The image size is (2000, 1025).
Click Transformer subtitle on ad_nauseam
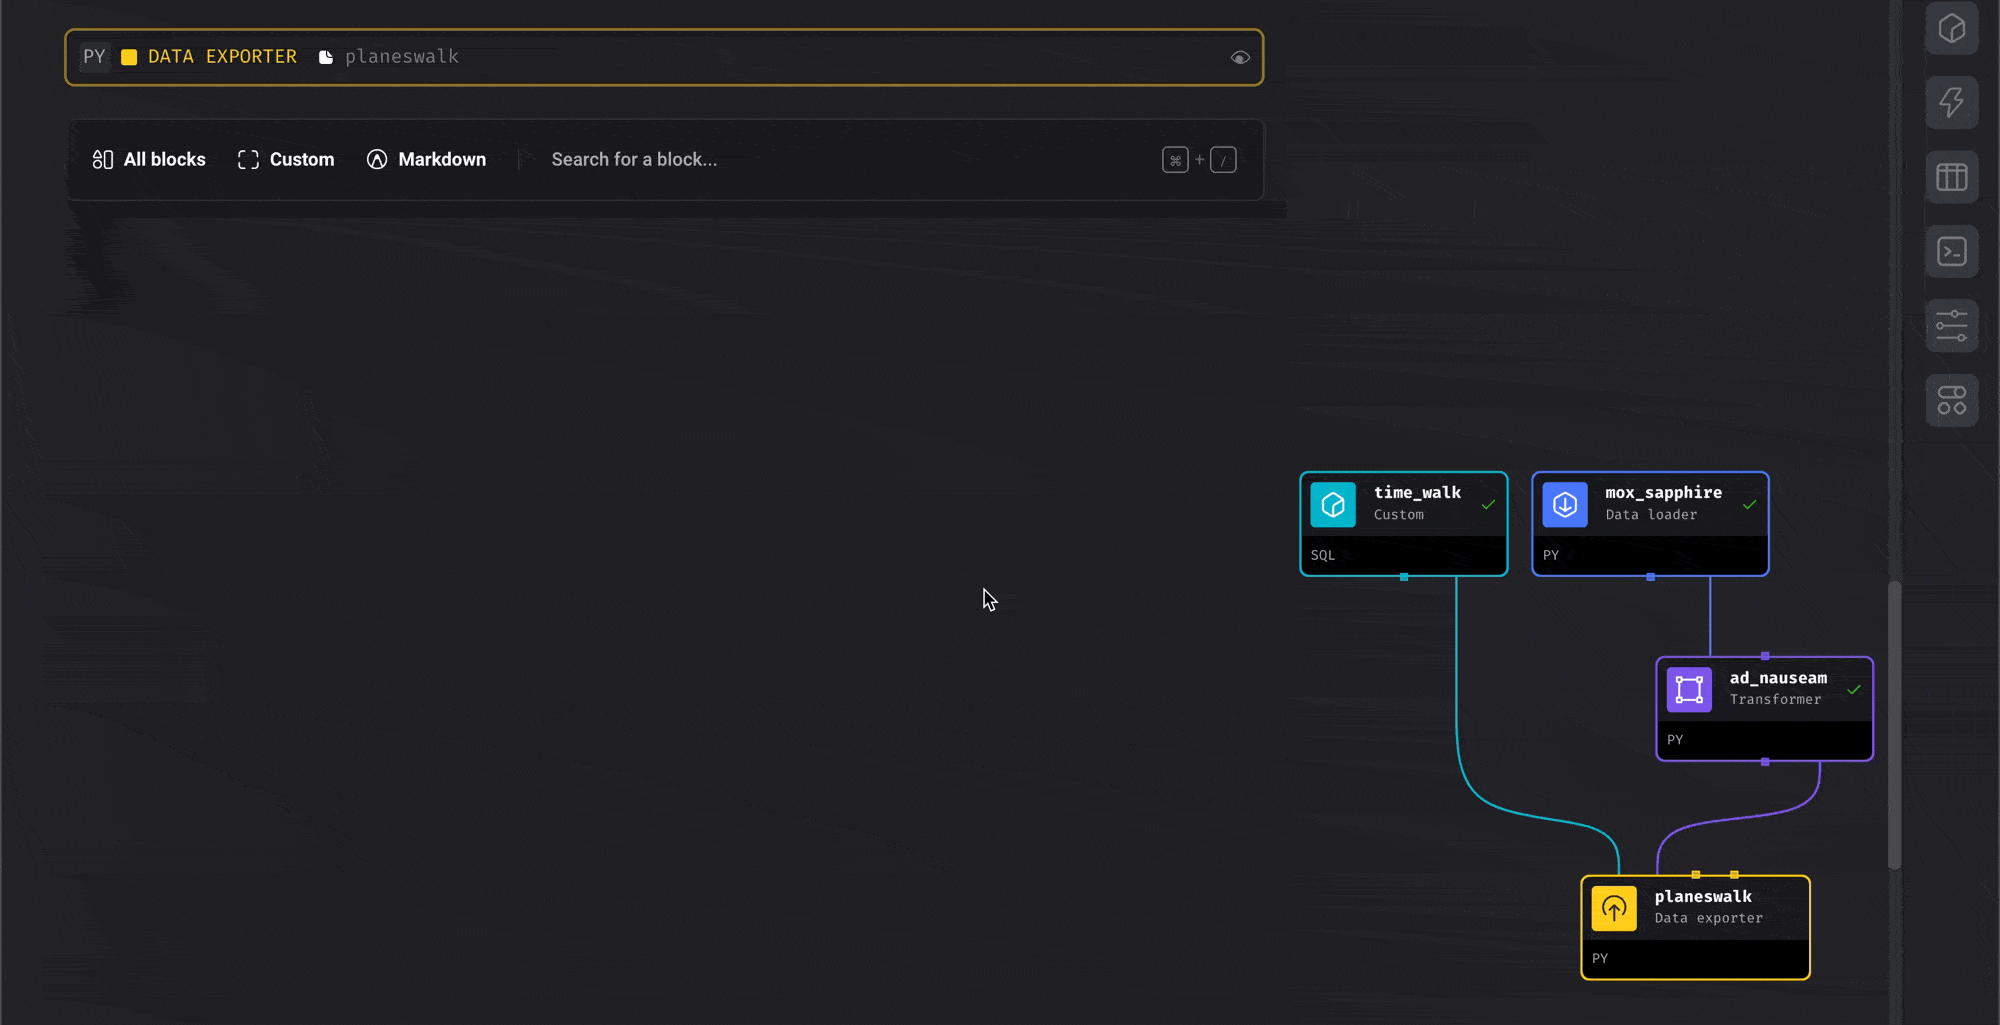click(x=1775, y=700)
